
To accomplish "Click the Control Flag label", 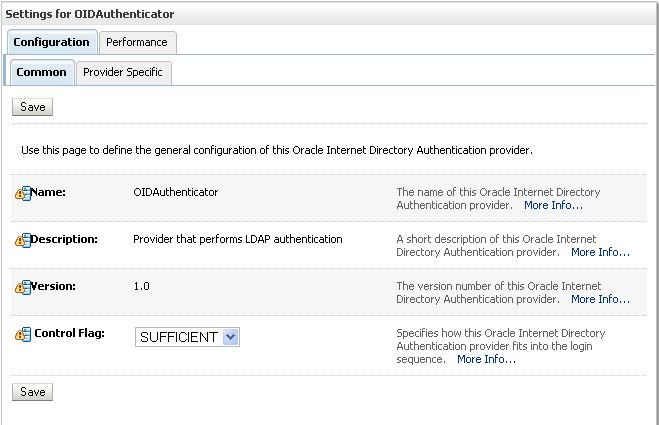I will pyautogui.click(x=69, y=333).
